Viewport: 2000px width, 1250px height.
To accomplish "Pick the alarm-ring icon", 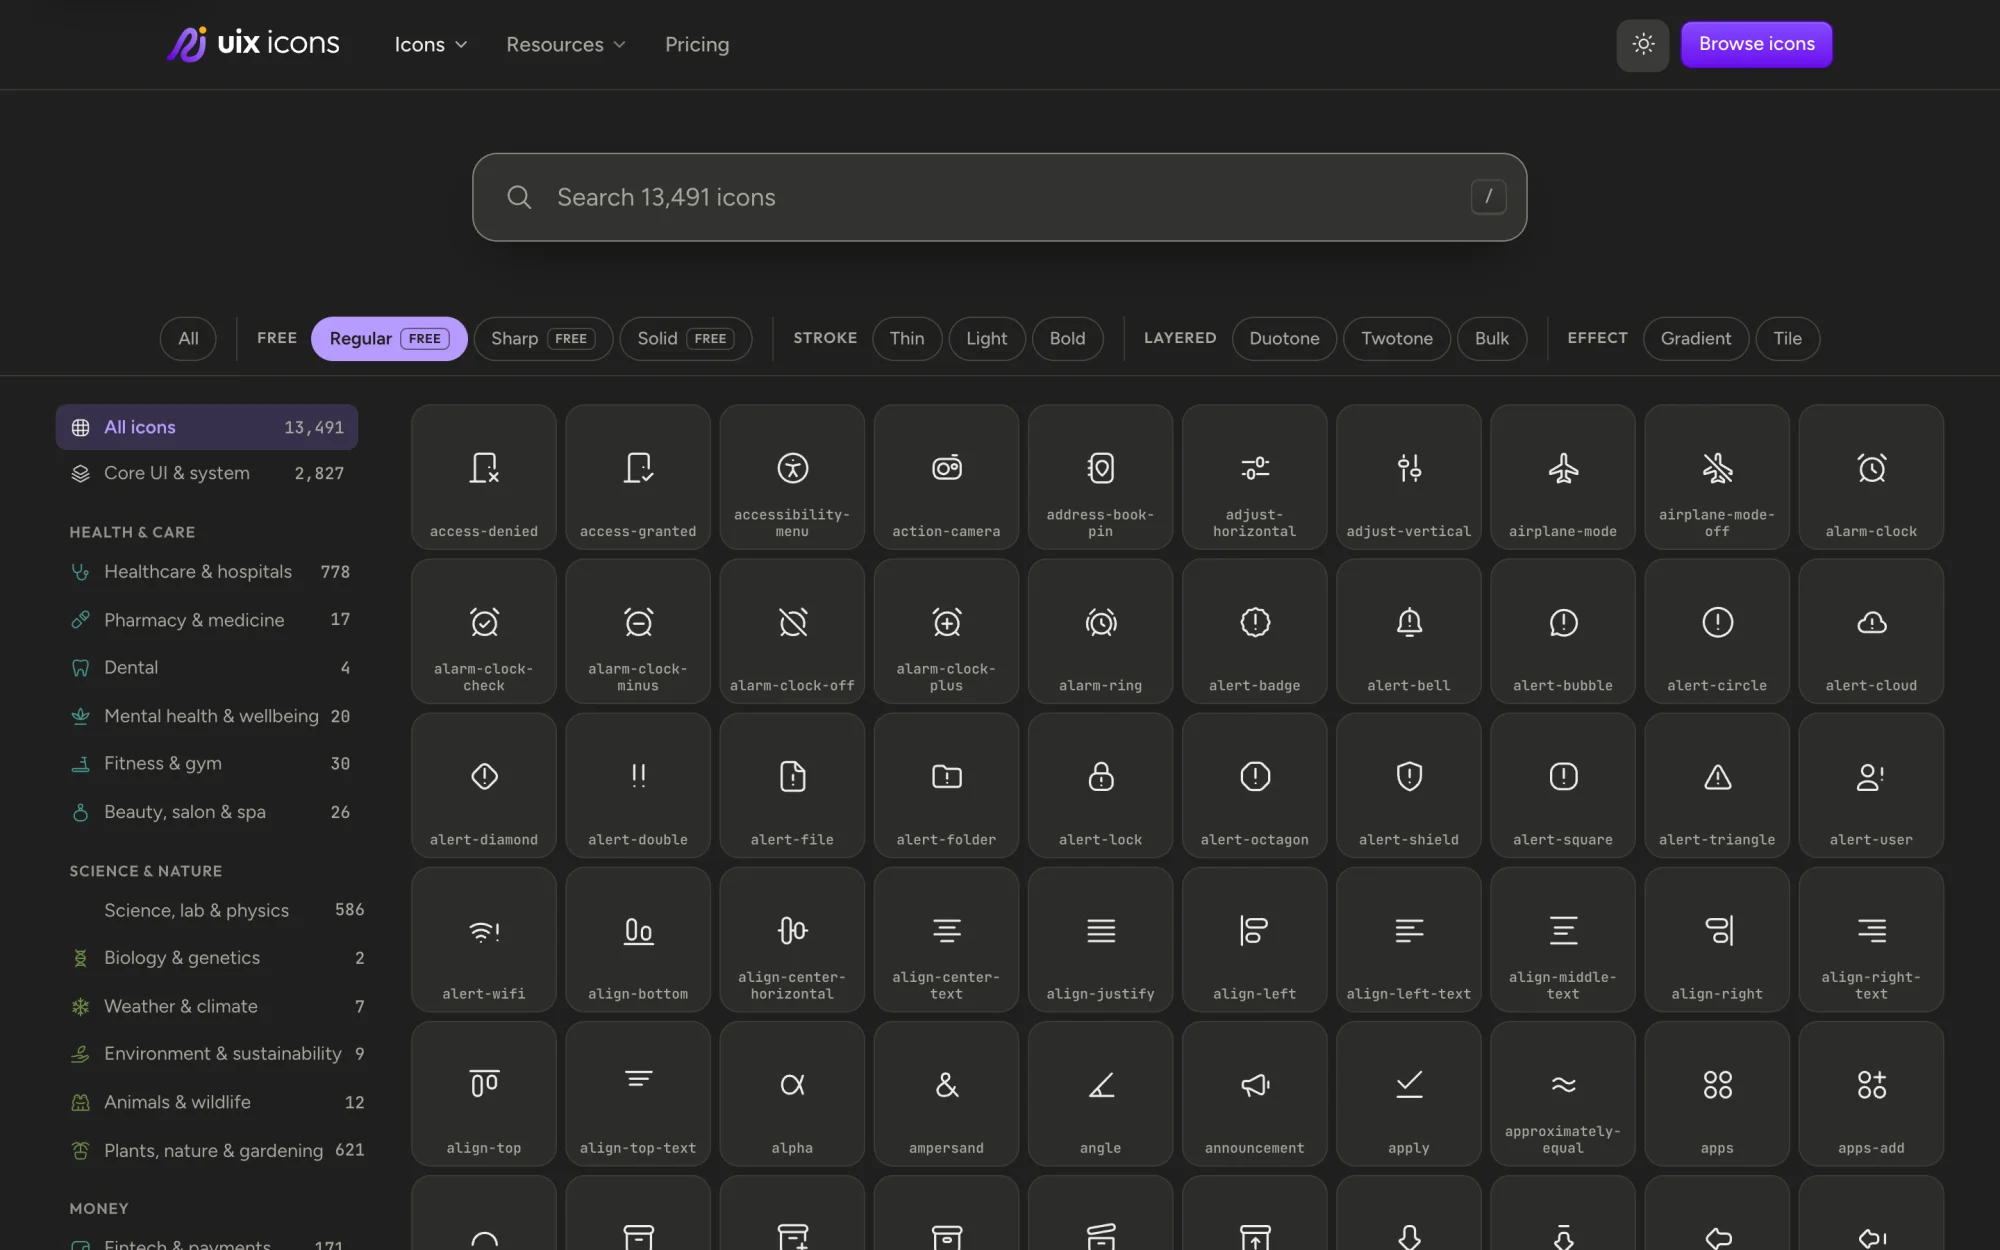I will click(1100, 631).
